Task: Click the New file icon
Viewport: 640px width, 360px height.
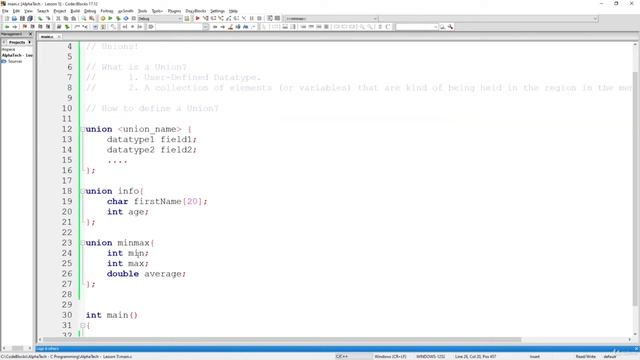Action: click(x=7, y=18)
